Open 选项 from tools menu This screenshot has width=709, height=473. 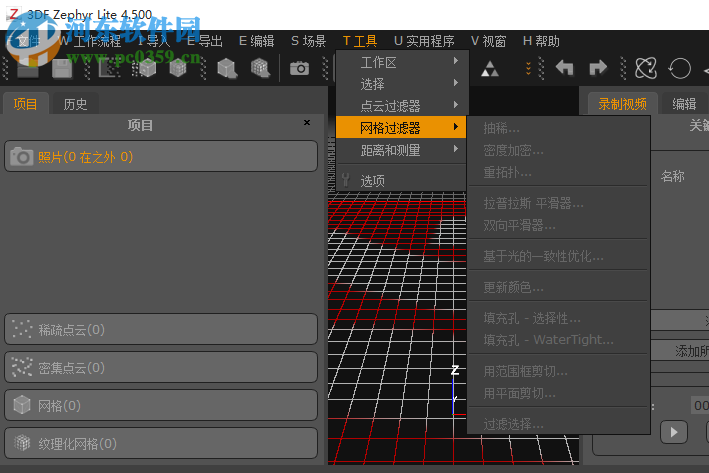402,180
